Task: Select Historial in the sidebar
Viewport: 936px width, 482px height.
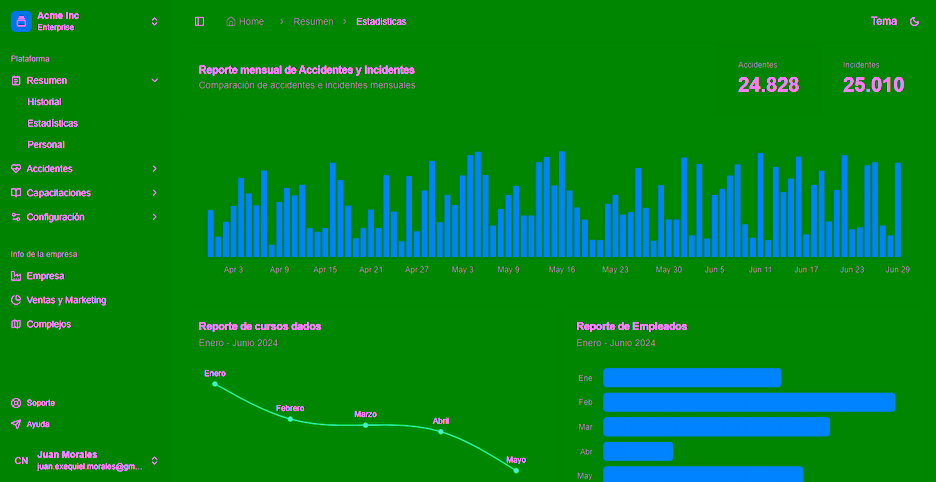Action: pyautogui.click(x=44, y=102)
